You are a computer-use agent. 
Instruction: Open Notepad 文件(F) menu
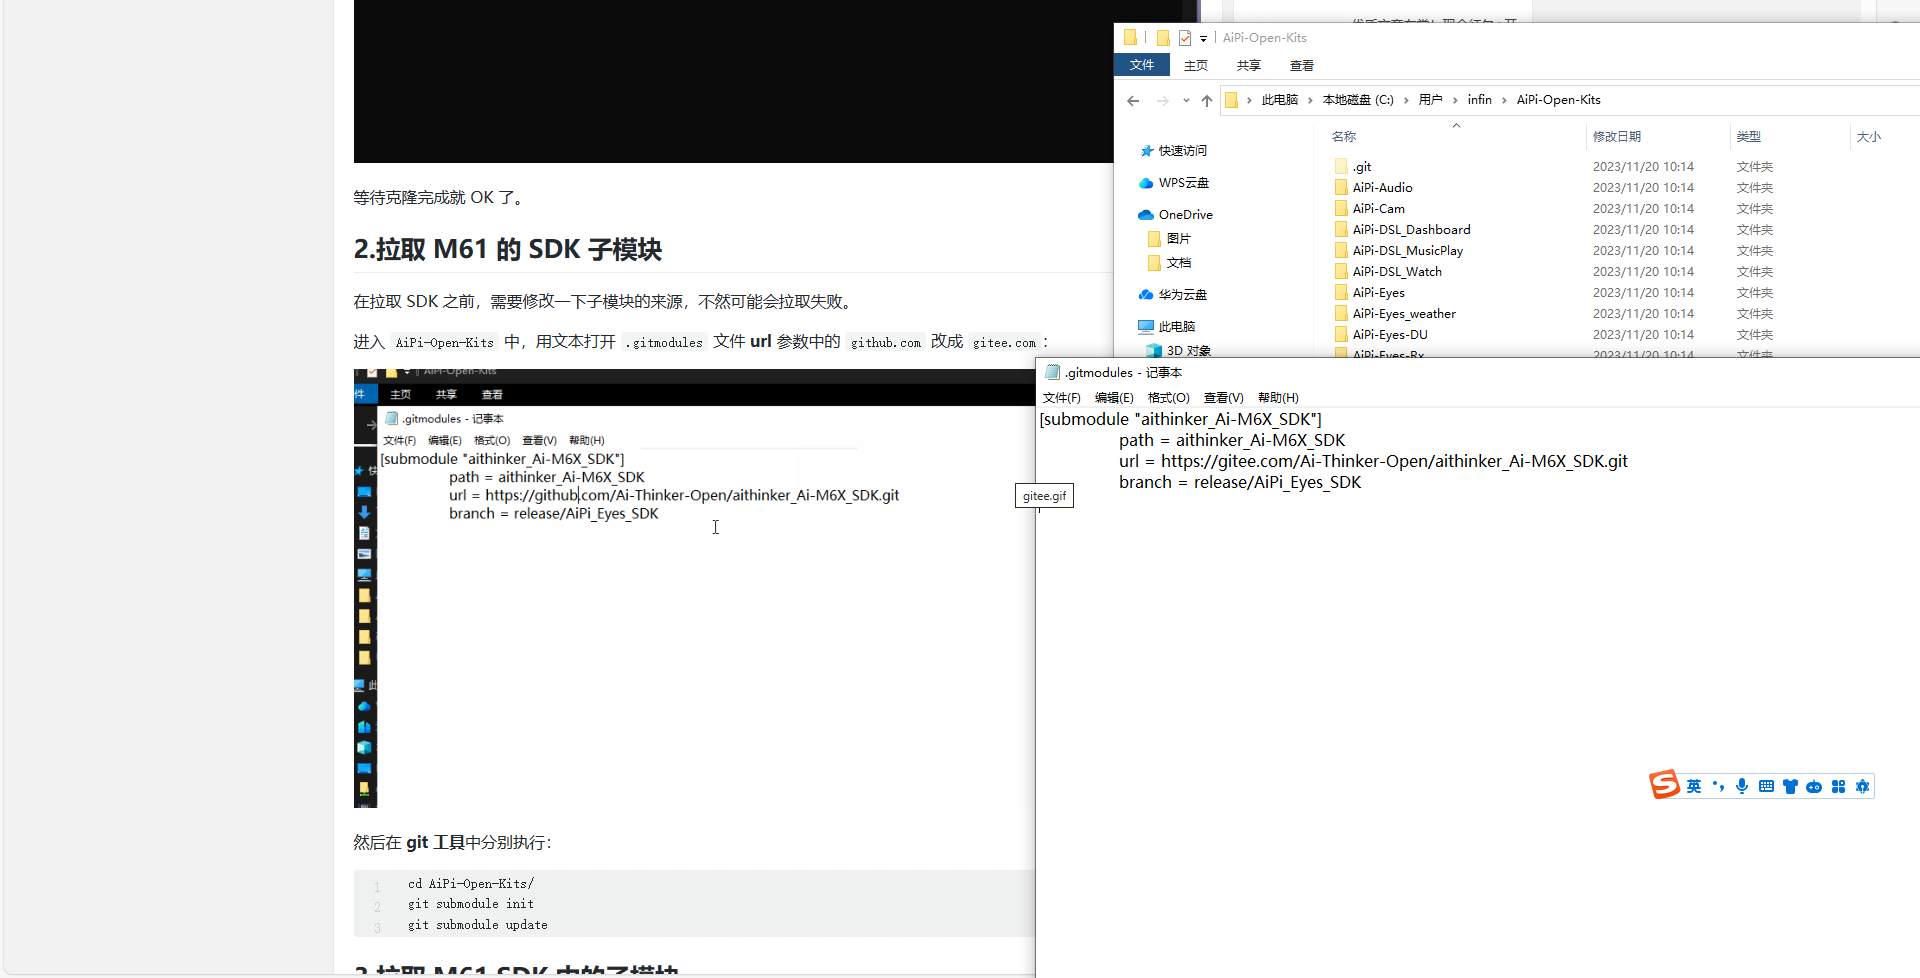(x=1061, y=398)
